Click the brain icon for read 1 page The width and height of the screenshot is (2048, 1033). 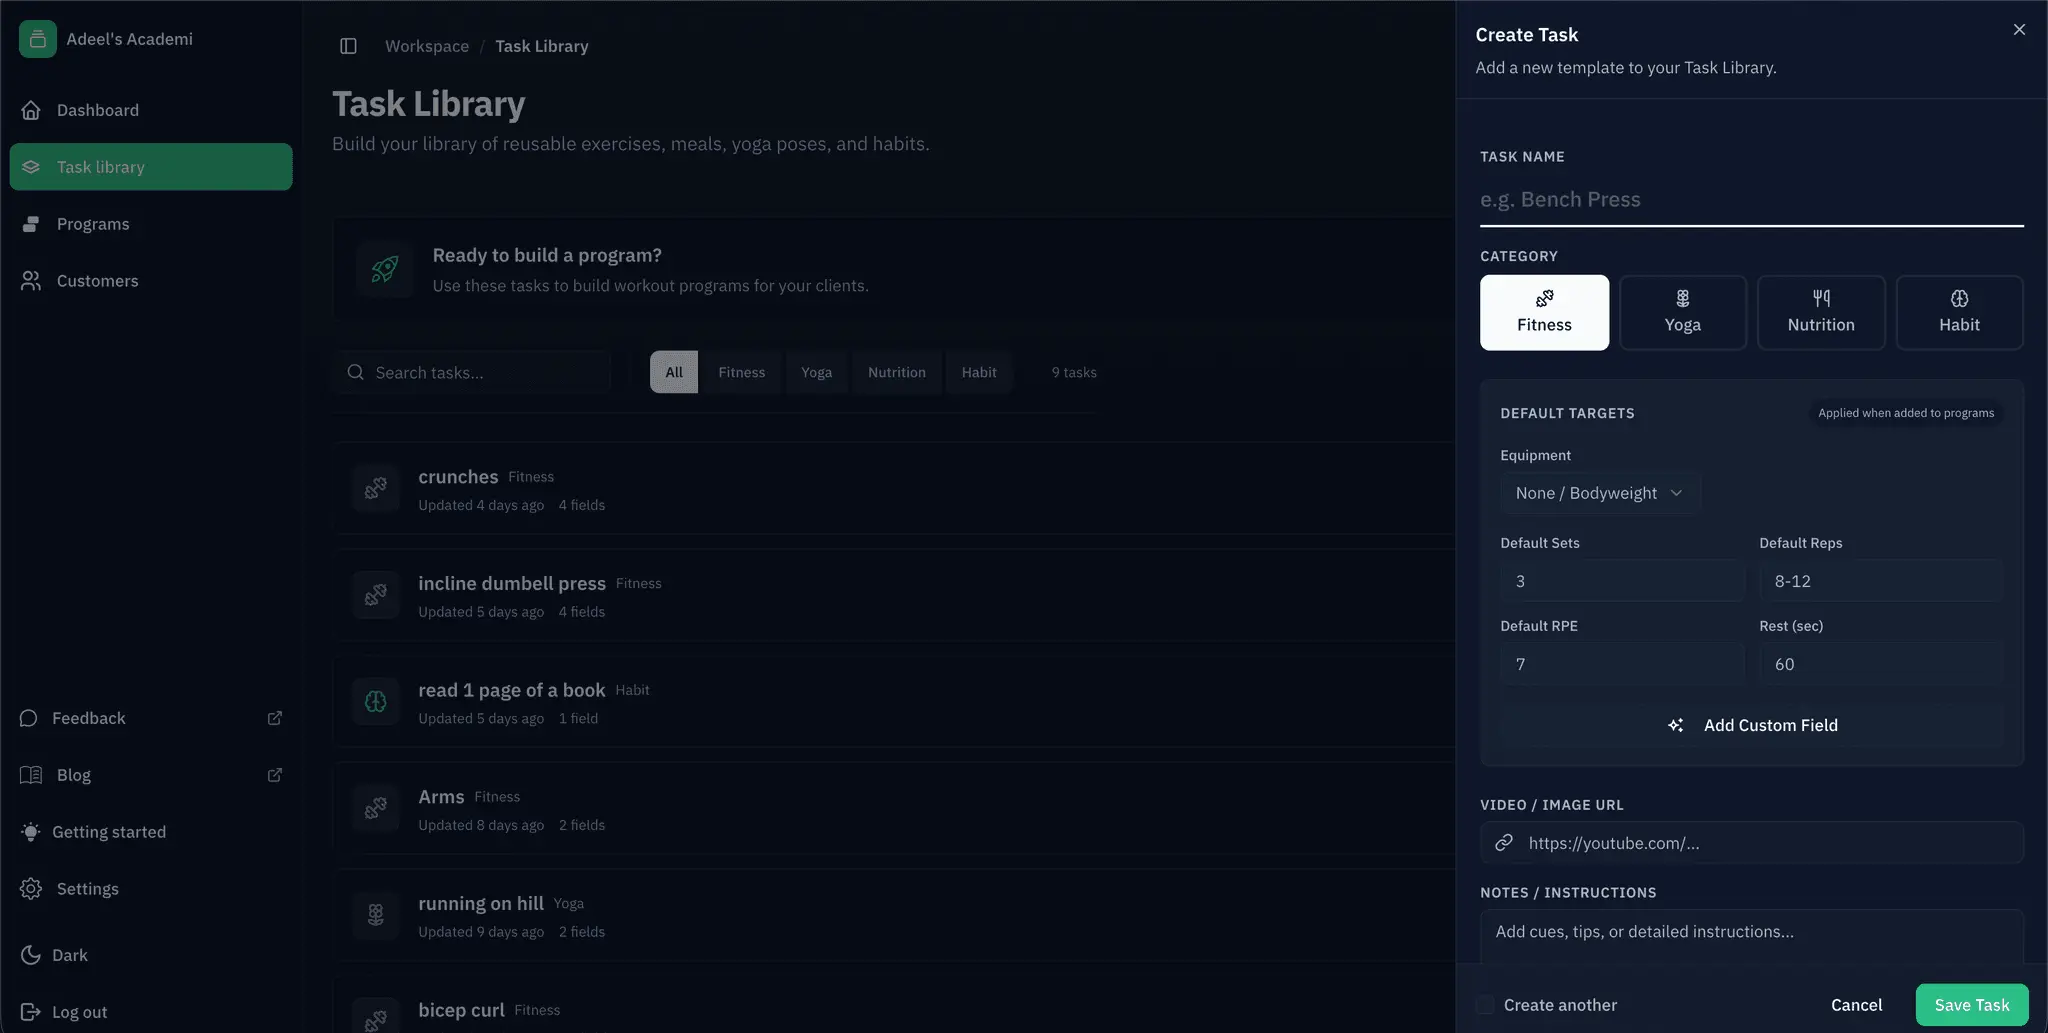coord(376,702)
